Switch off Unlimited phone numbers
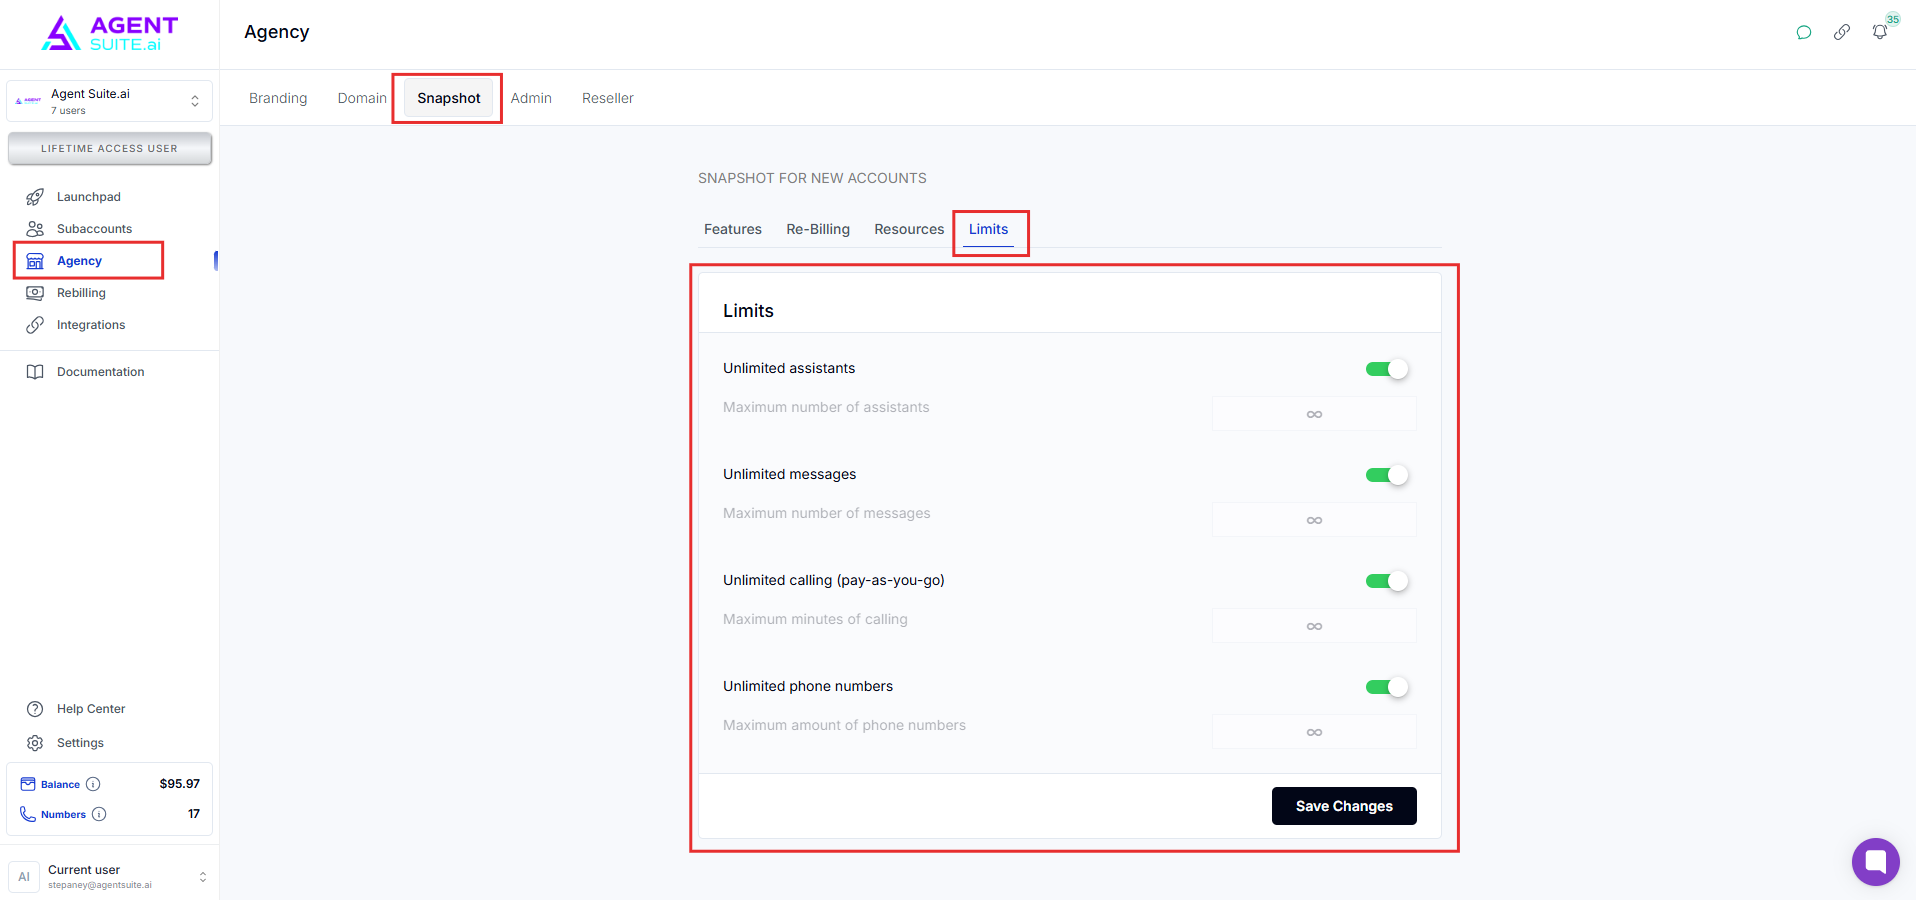The width and height of the screenshot is (1916, 900). click(x=1387, y=687)
